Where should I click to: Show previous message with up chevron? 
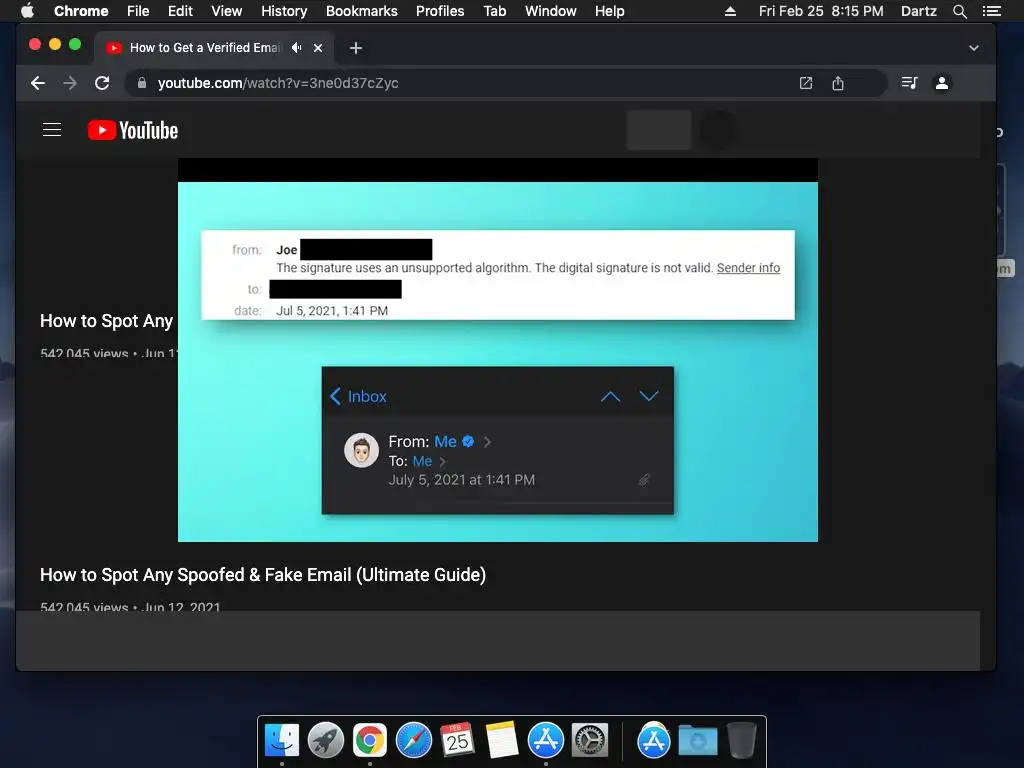click(x=611, y=396)
